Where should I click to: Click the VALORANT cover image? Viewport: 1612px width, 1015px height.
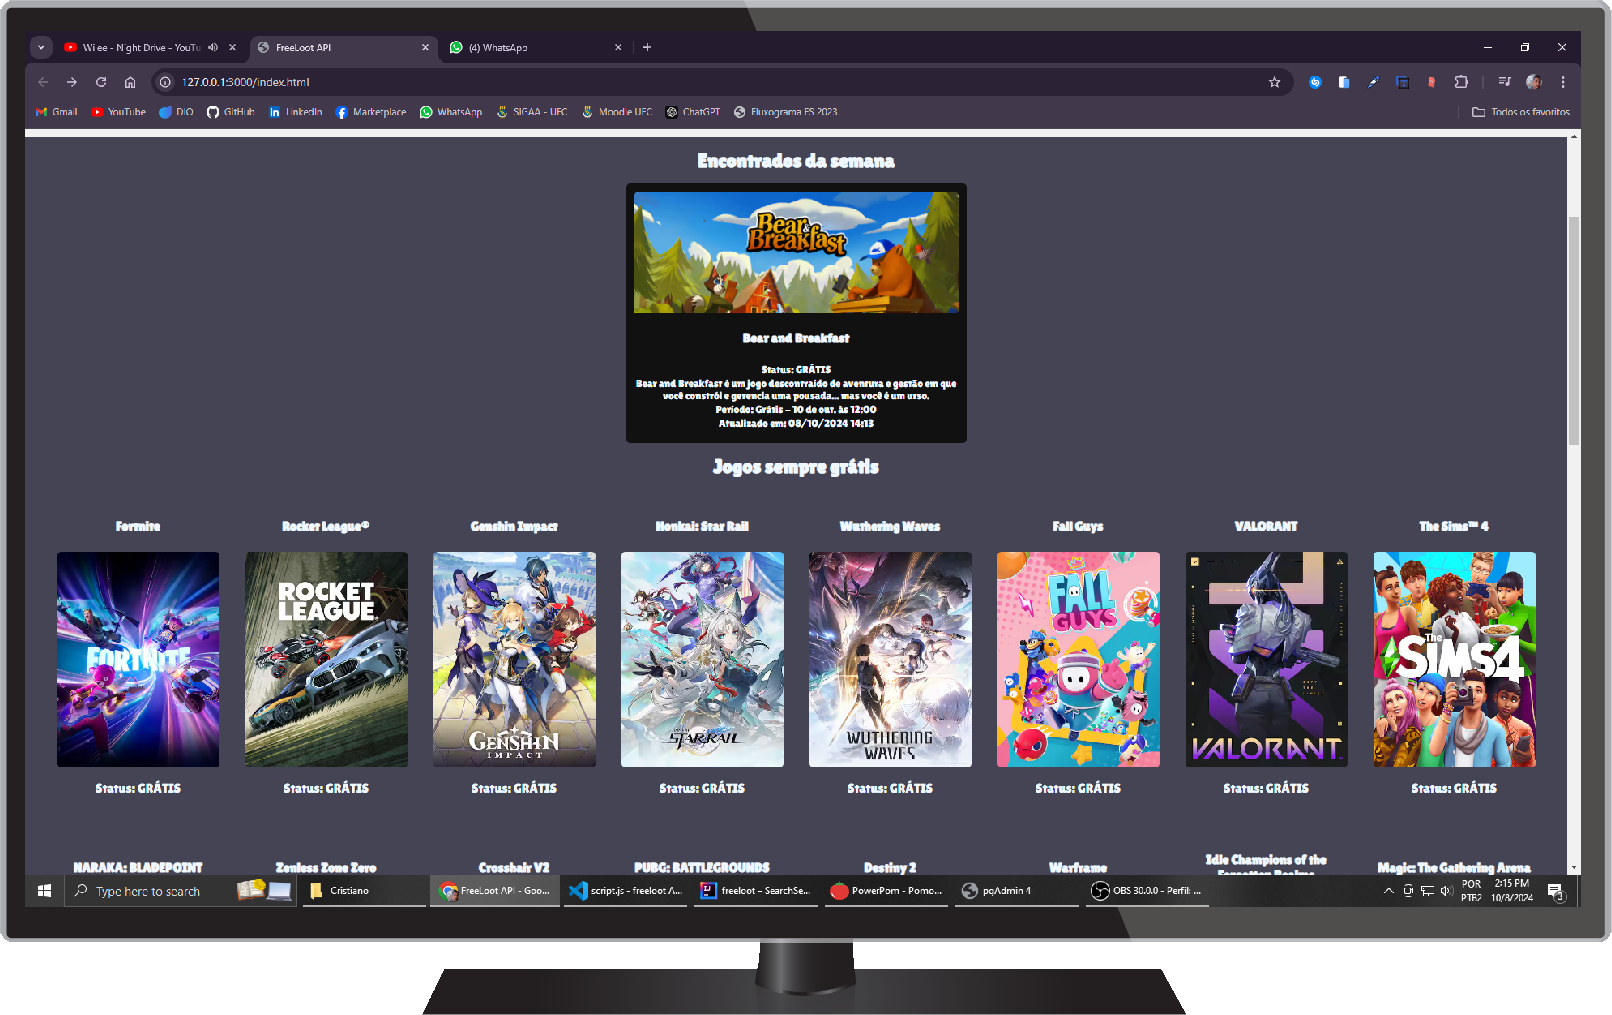[1266, 659]
